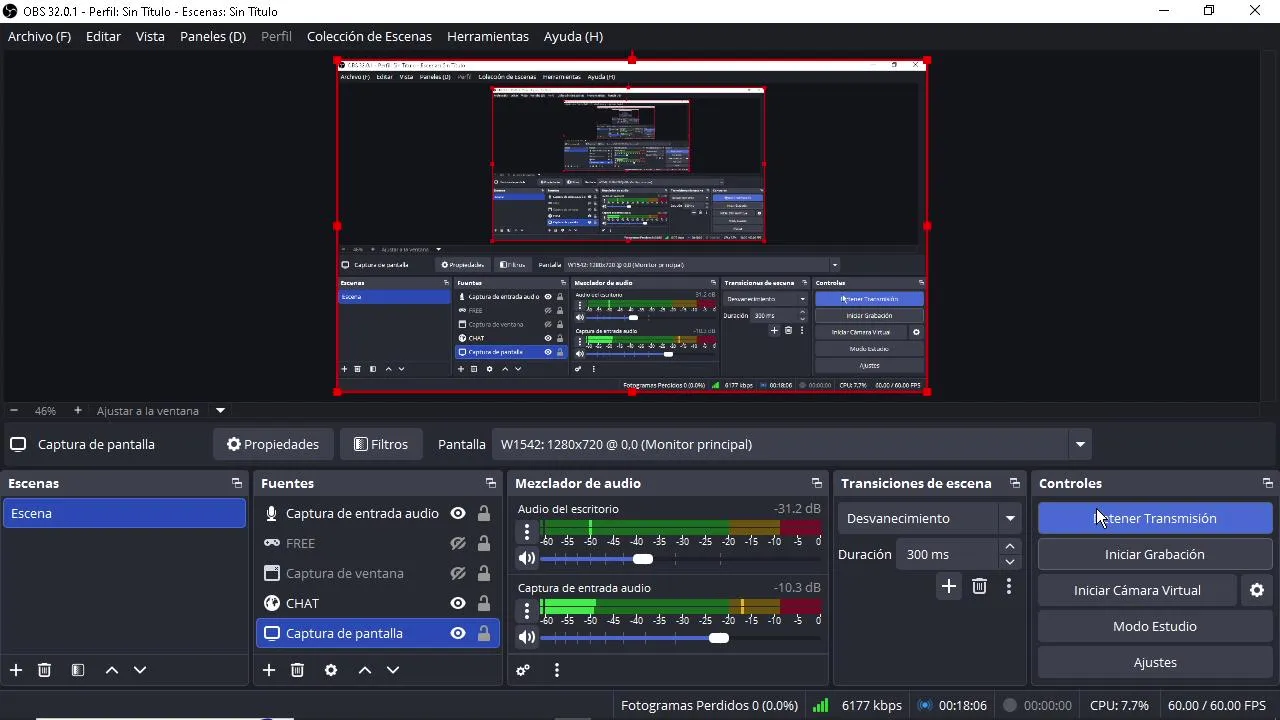Open Ajustes settings button

1155,662
